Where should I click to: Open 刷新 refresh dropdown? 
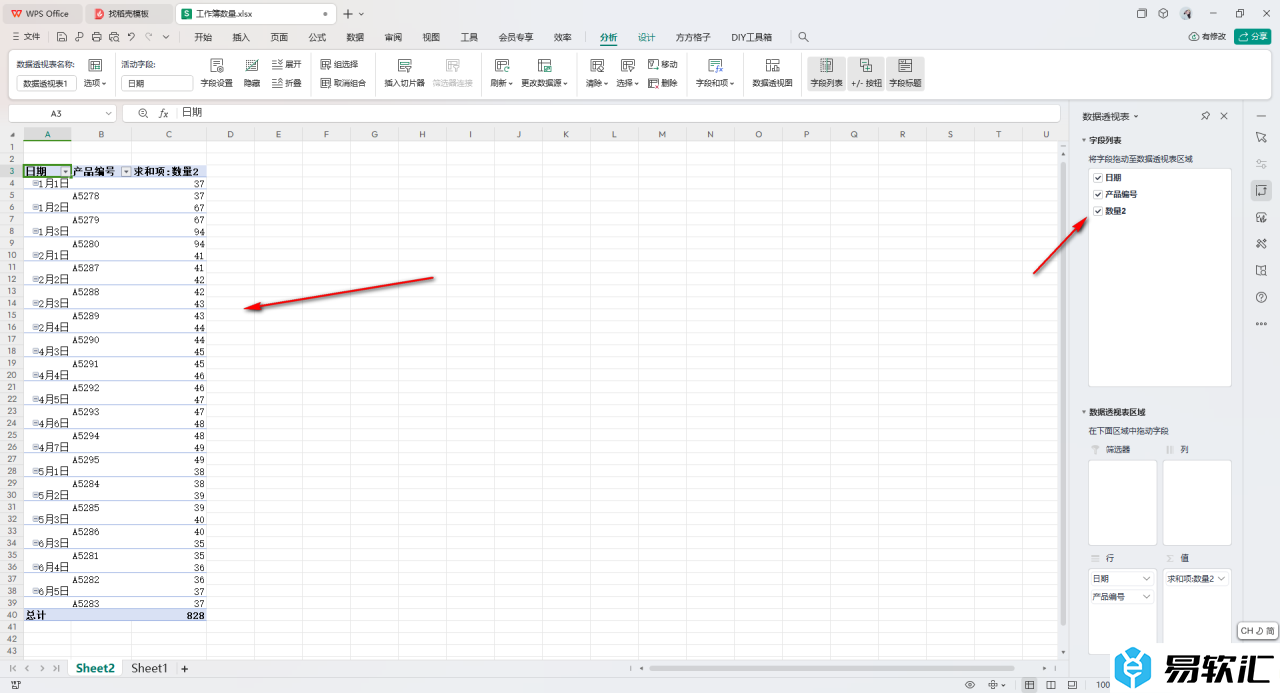click(x=502, y=83)
